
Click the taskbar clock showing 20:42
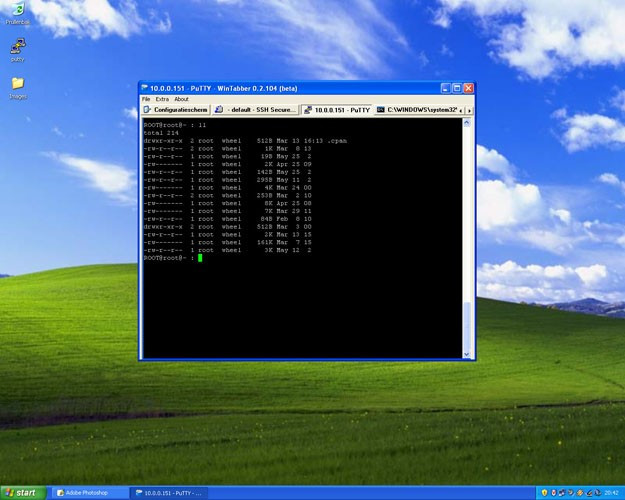click(612, 493)
